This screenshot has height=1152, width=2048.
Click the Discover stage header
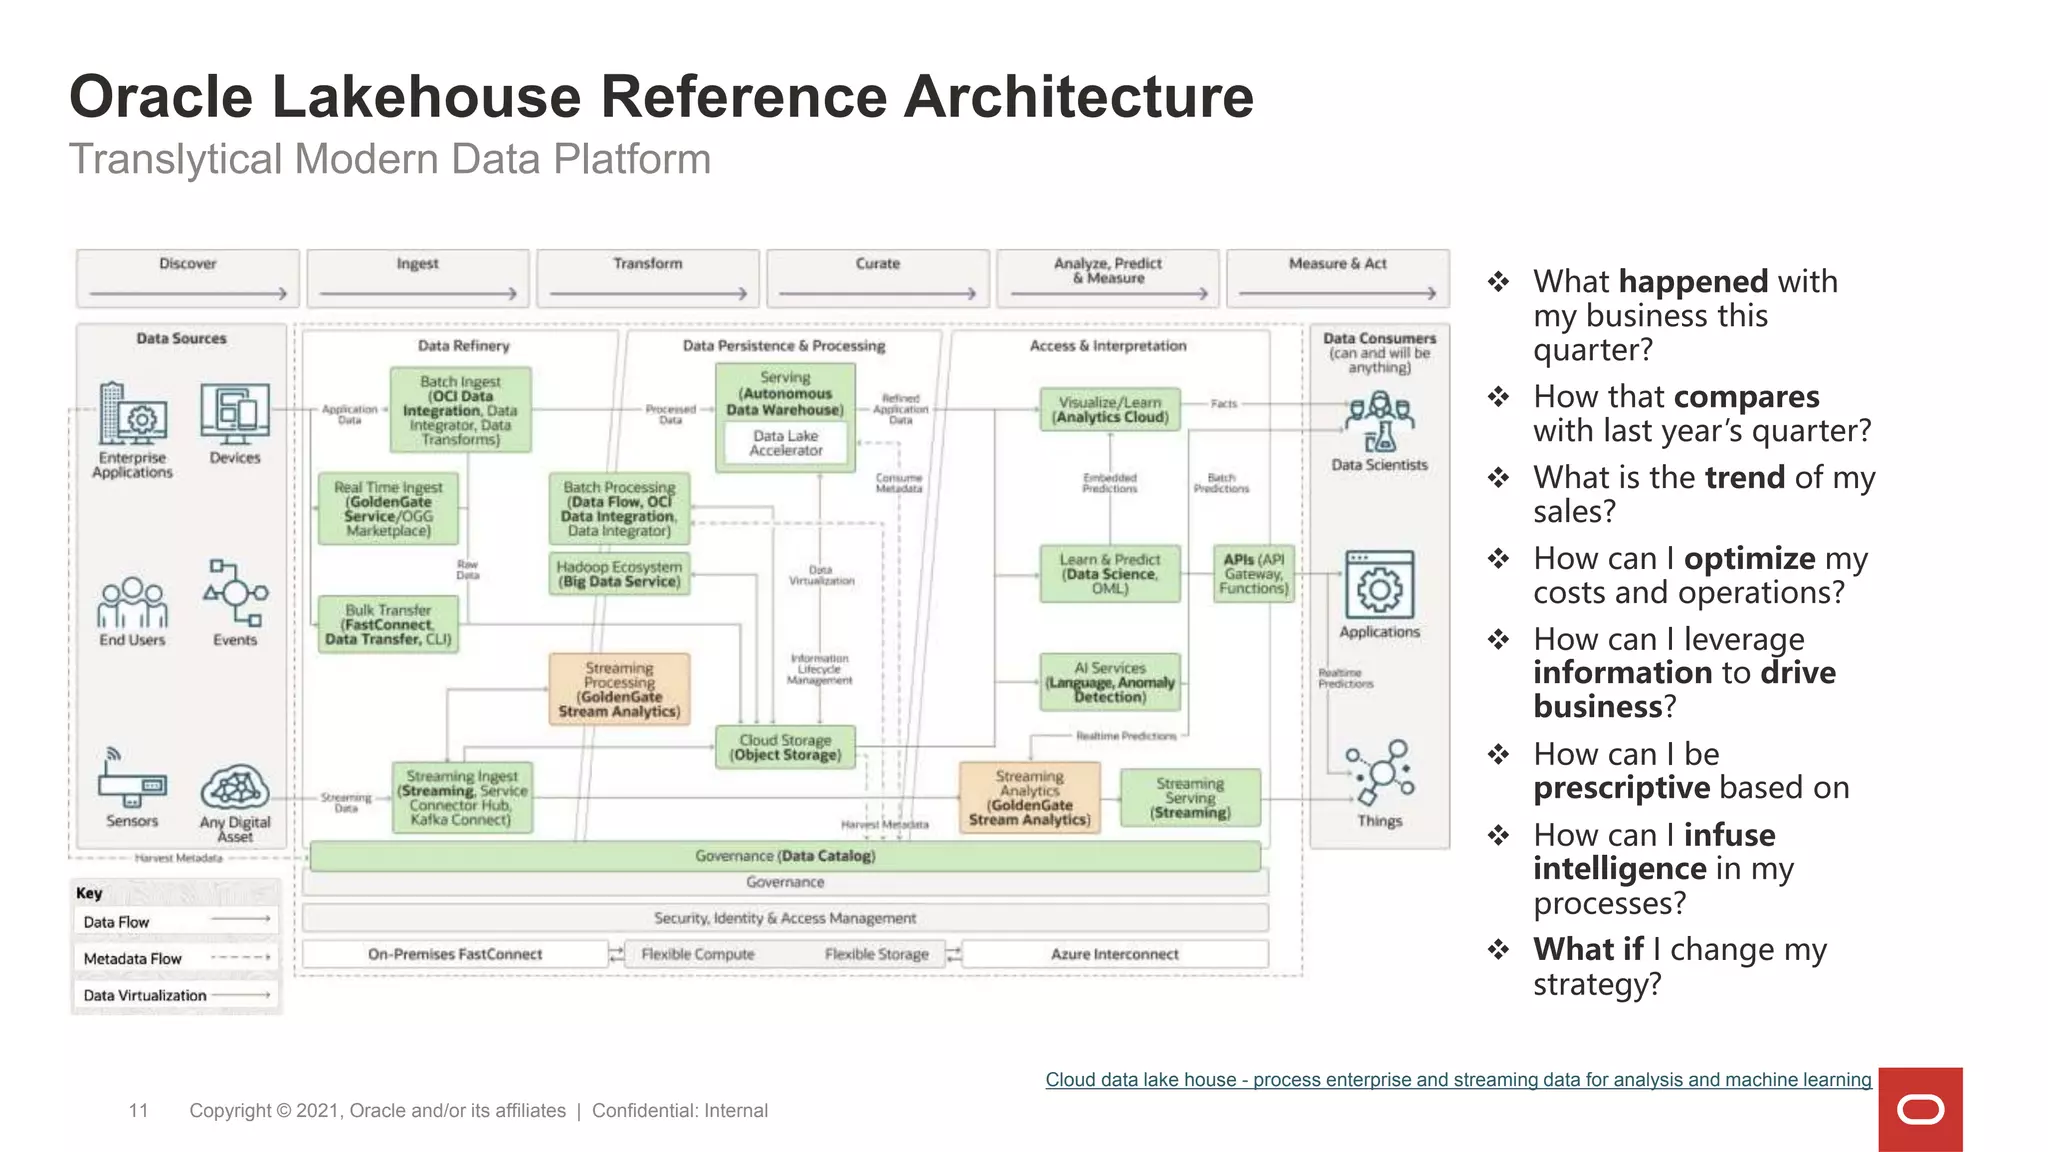[188, 278]
